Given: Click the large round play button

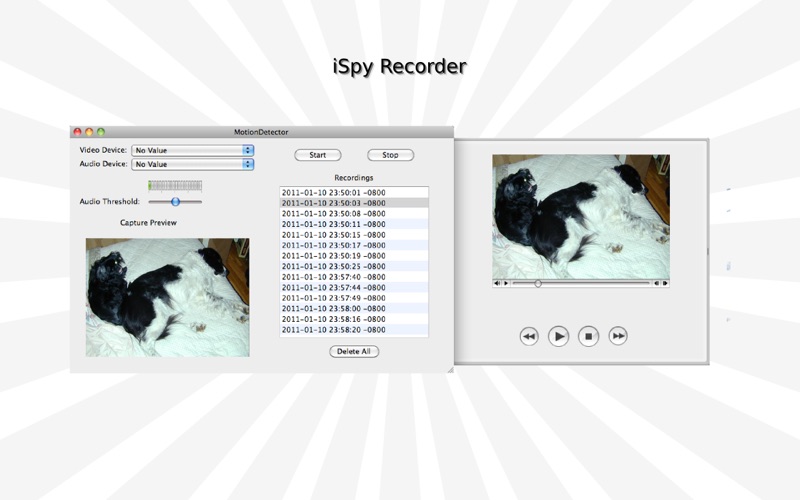Looking at the screenshot, I should pos(559,336).
